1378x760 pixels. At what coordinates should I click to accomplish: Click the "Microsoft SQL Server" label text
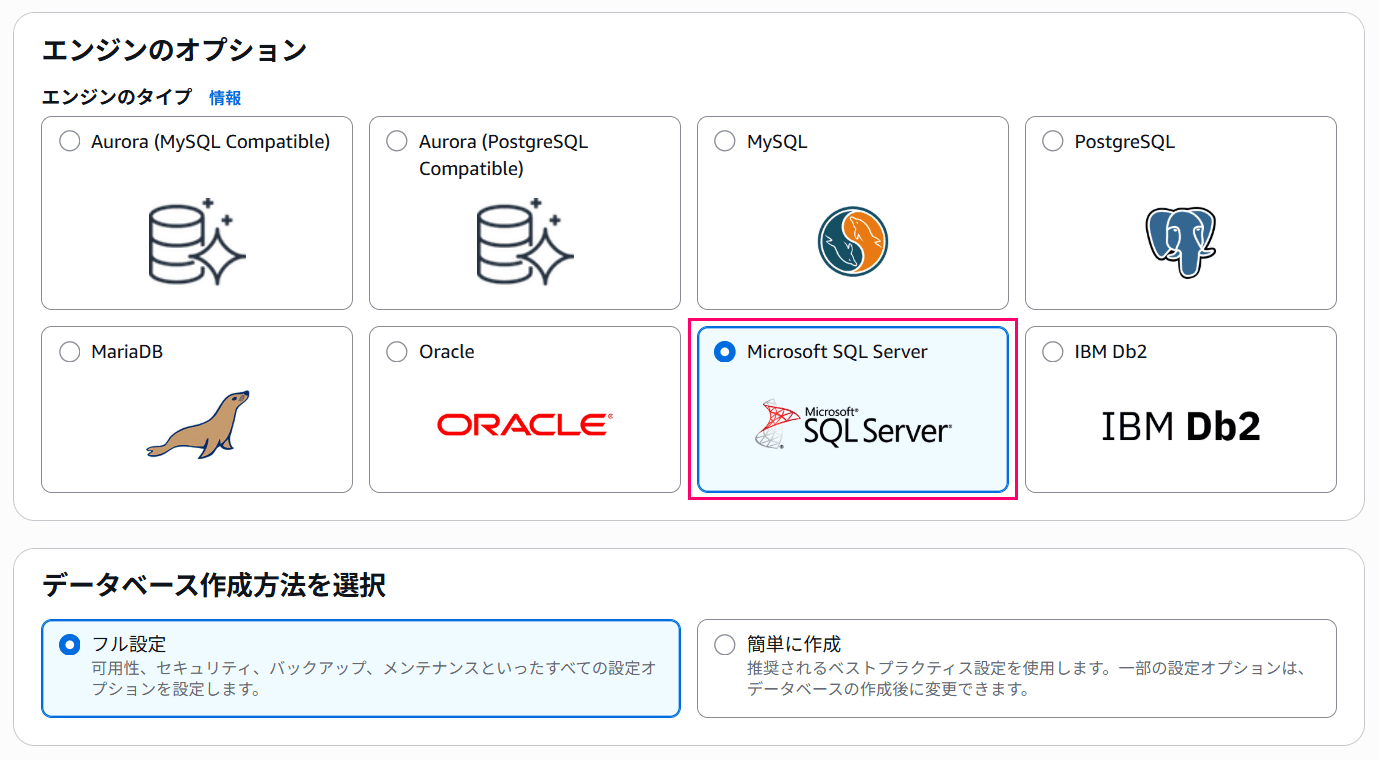(x=837, y=352)
